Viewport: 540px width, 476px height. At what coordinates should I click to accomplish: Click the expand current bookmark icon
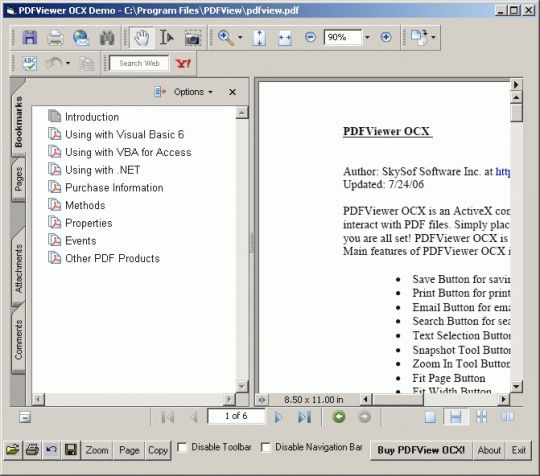[160, 92]
